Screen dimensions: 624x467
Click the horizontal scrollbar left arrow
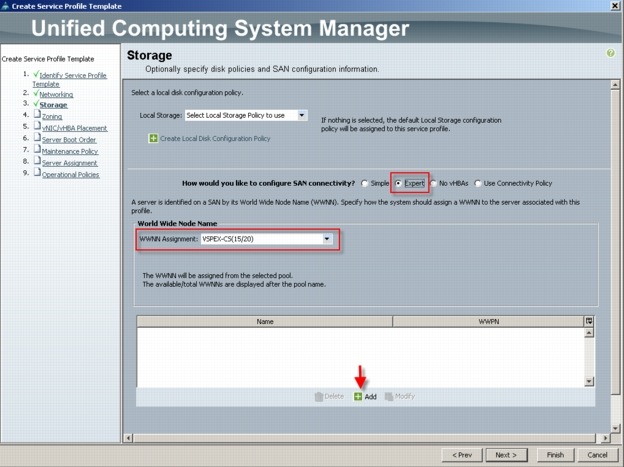tap(128, 438)
